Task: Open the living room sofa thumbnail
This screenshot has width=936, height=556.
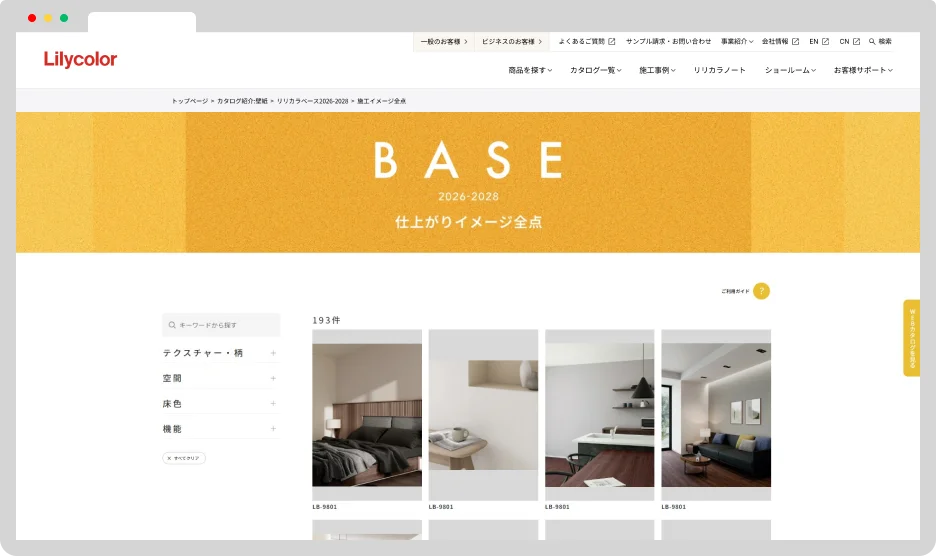Action: coord(716,414)
